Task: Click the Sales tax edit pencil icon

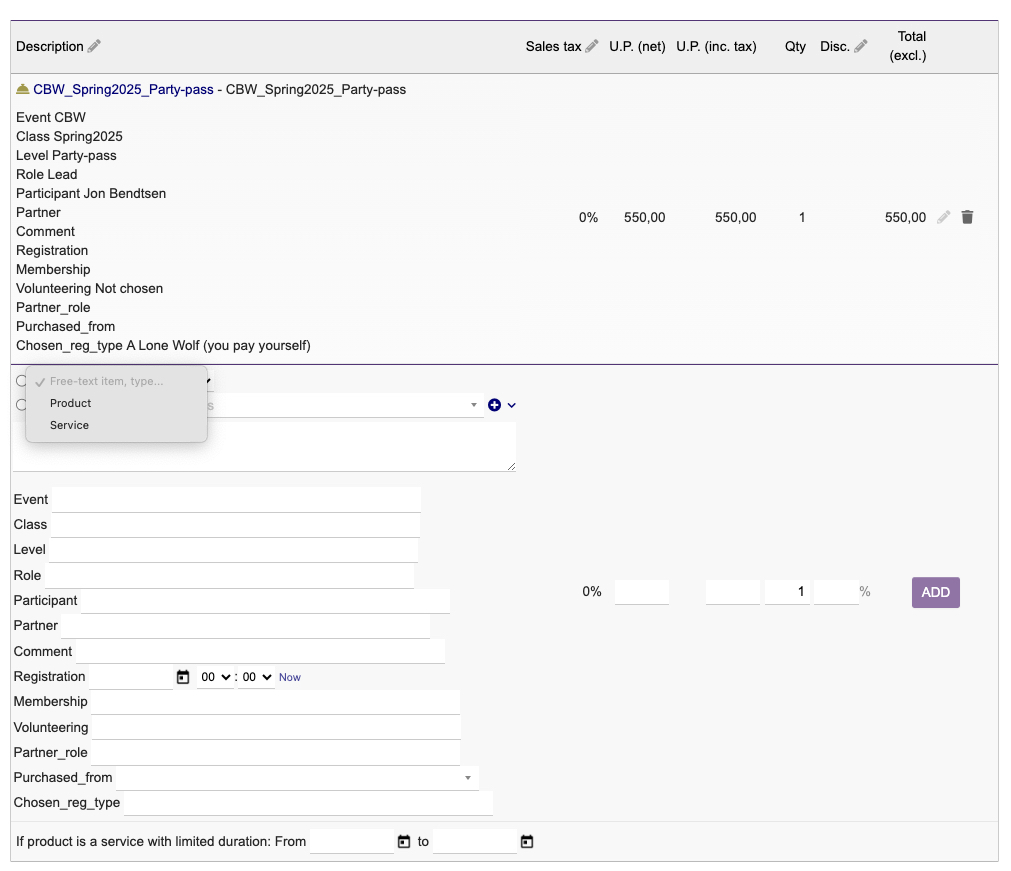Action: [x=592, y=46]
